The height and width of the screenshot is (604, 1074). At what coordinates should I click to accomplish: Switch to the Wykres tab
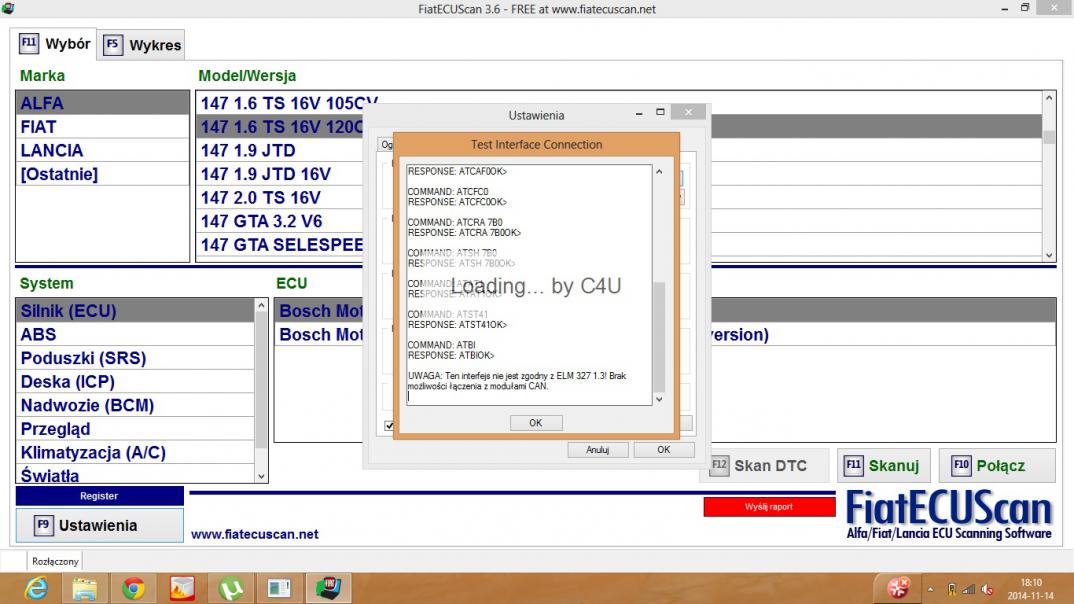coord(143,45)
